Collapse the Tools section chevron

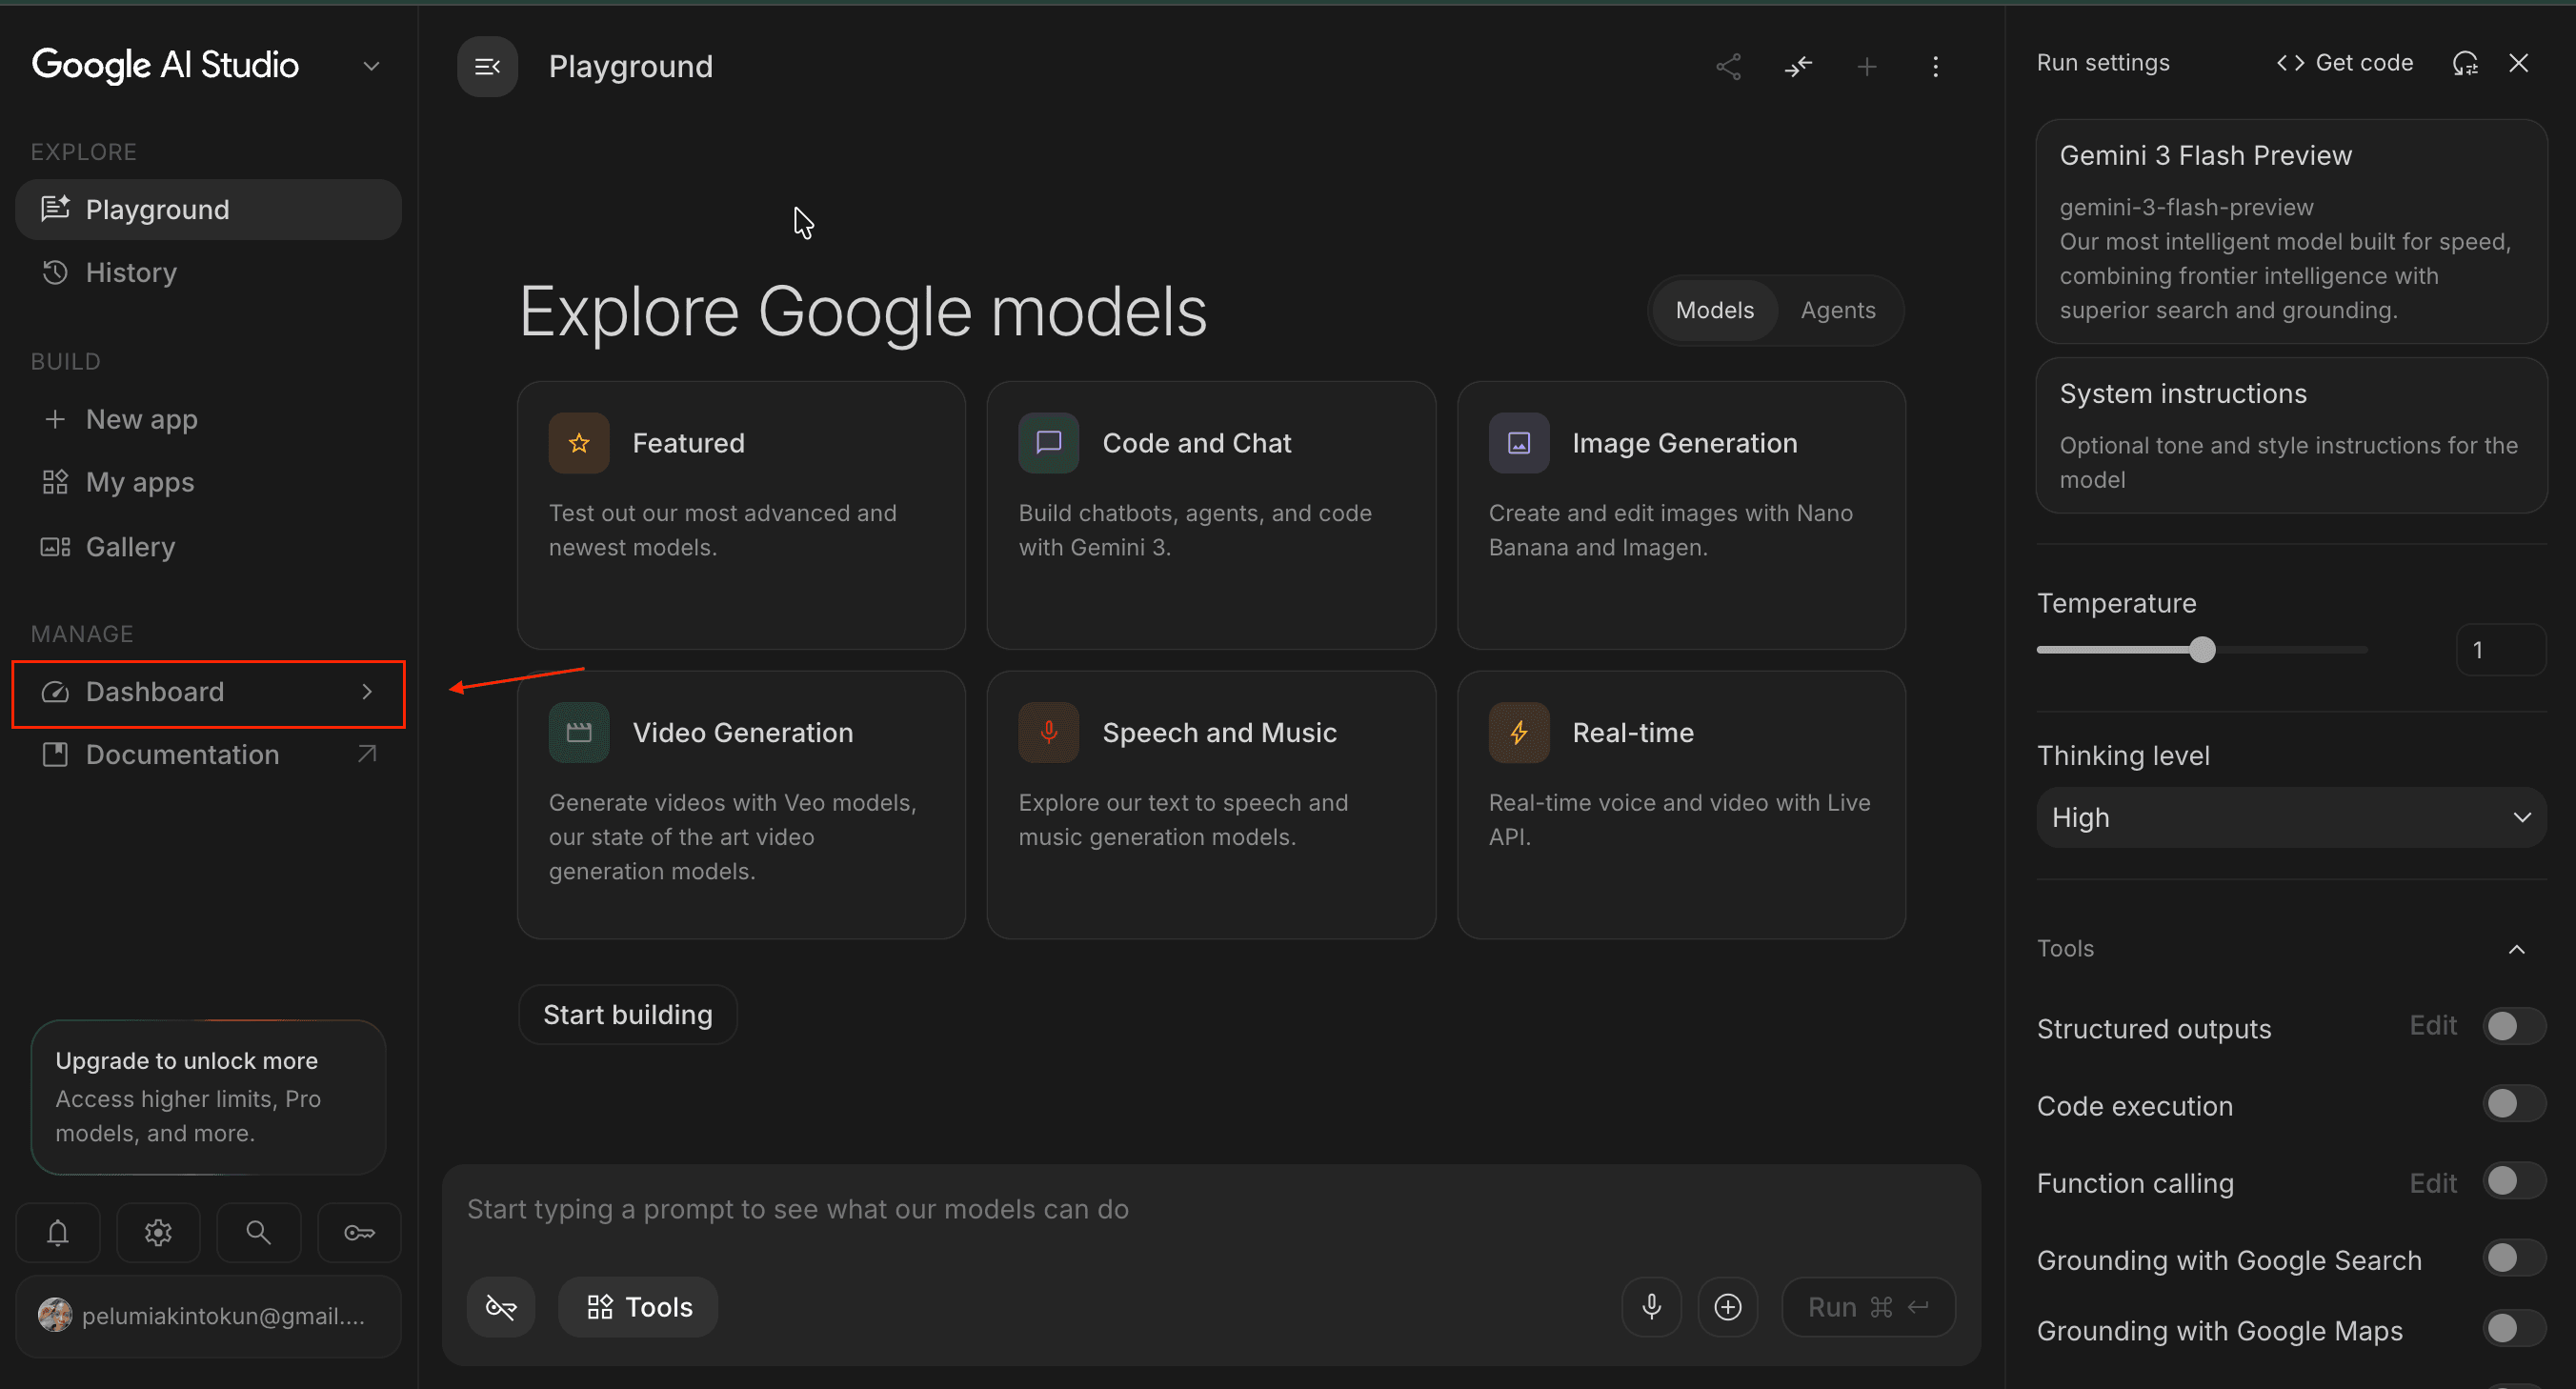2516,949
